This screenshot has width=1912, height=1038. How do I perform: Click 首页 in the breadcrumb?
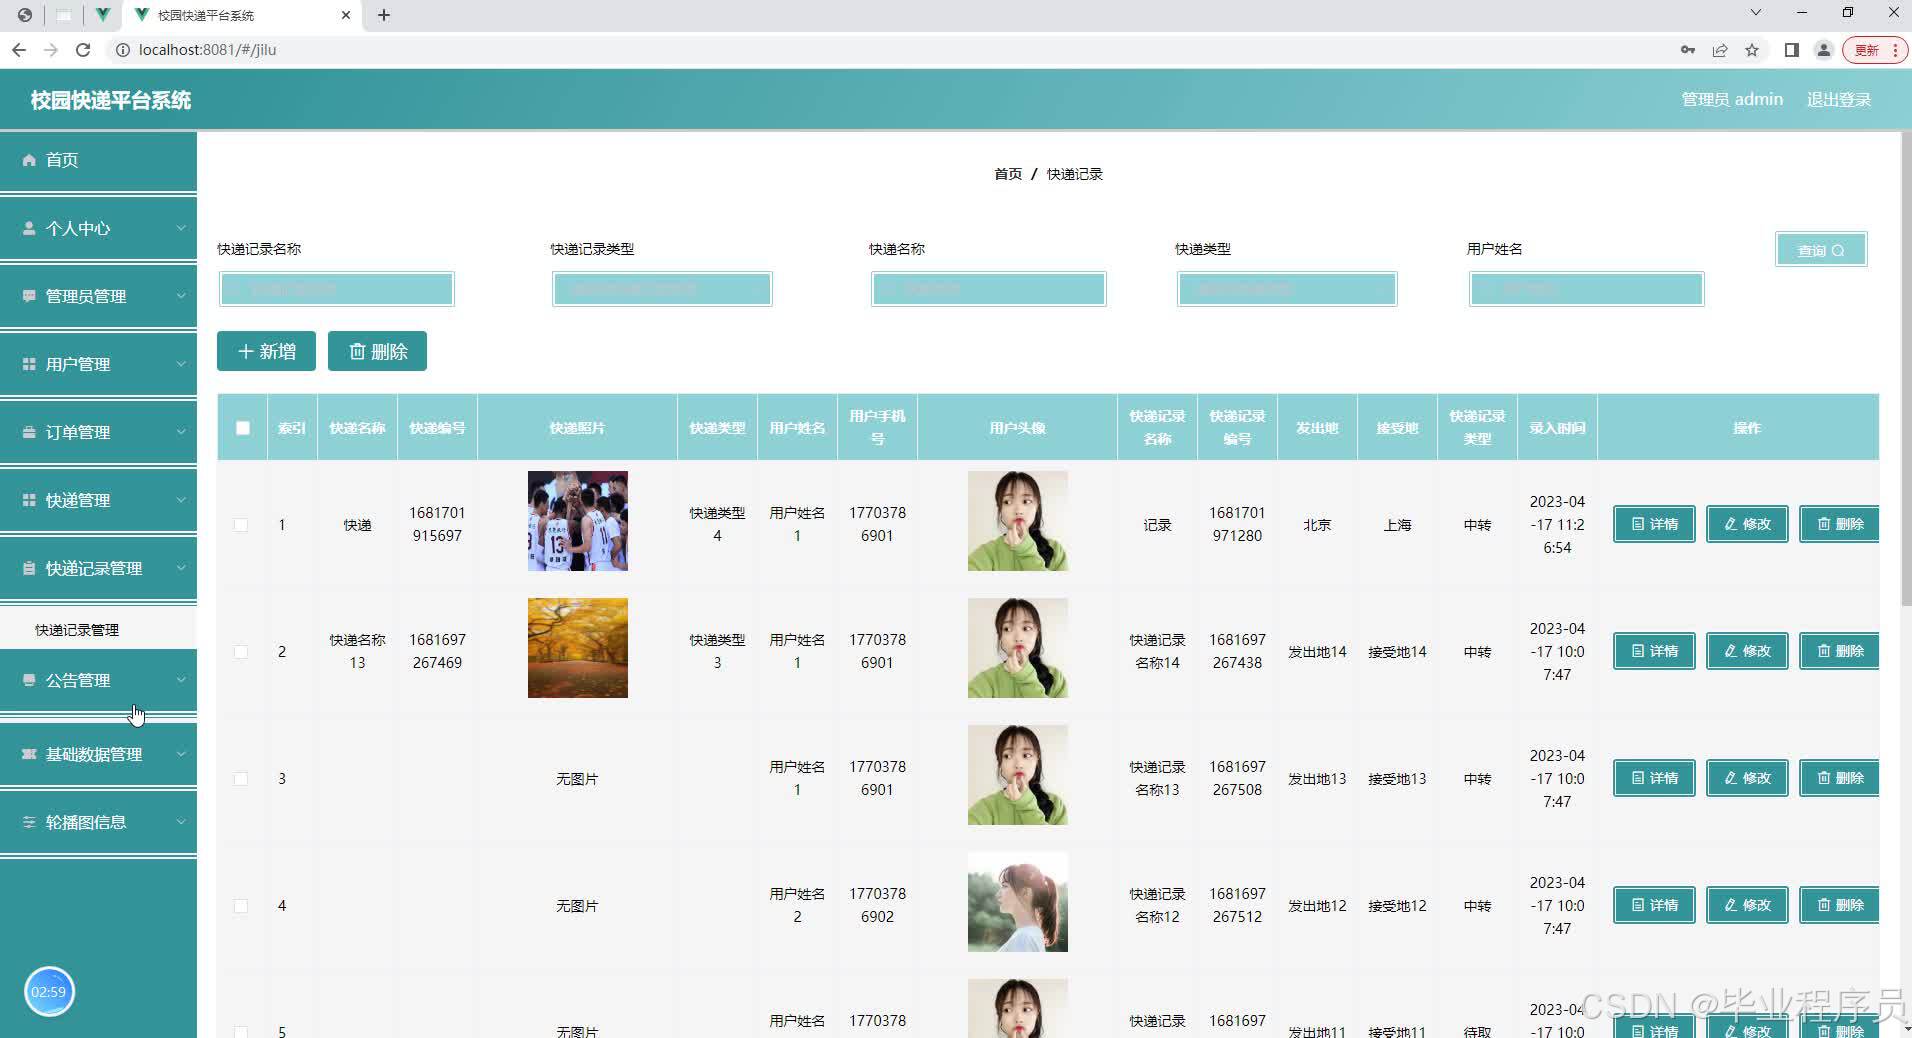[1008, 174]
